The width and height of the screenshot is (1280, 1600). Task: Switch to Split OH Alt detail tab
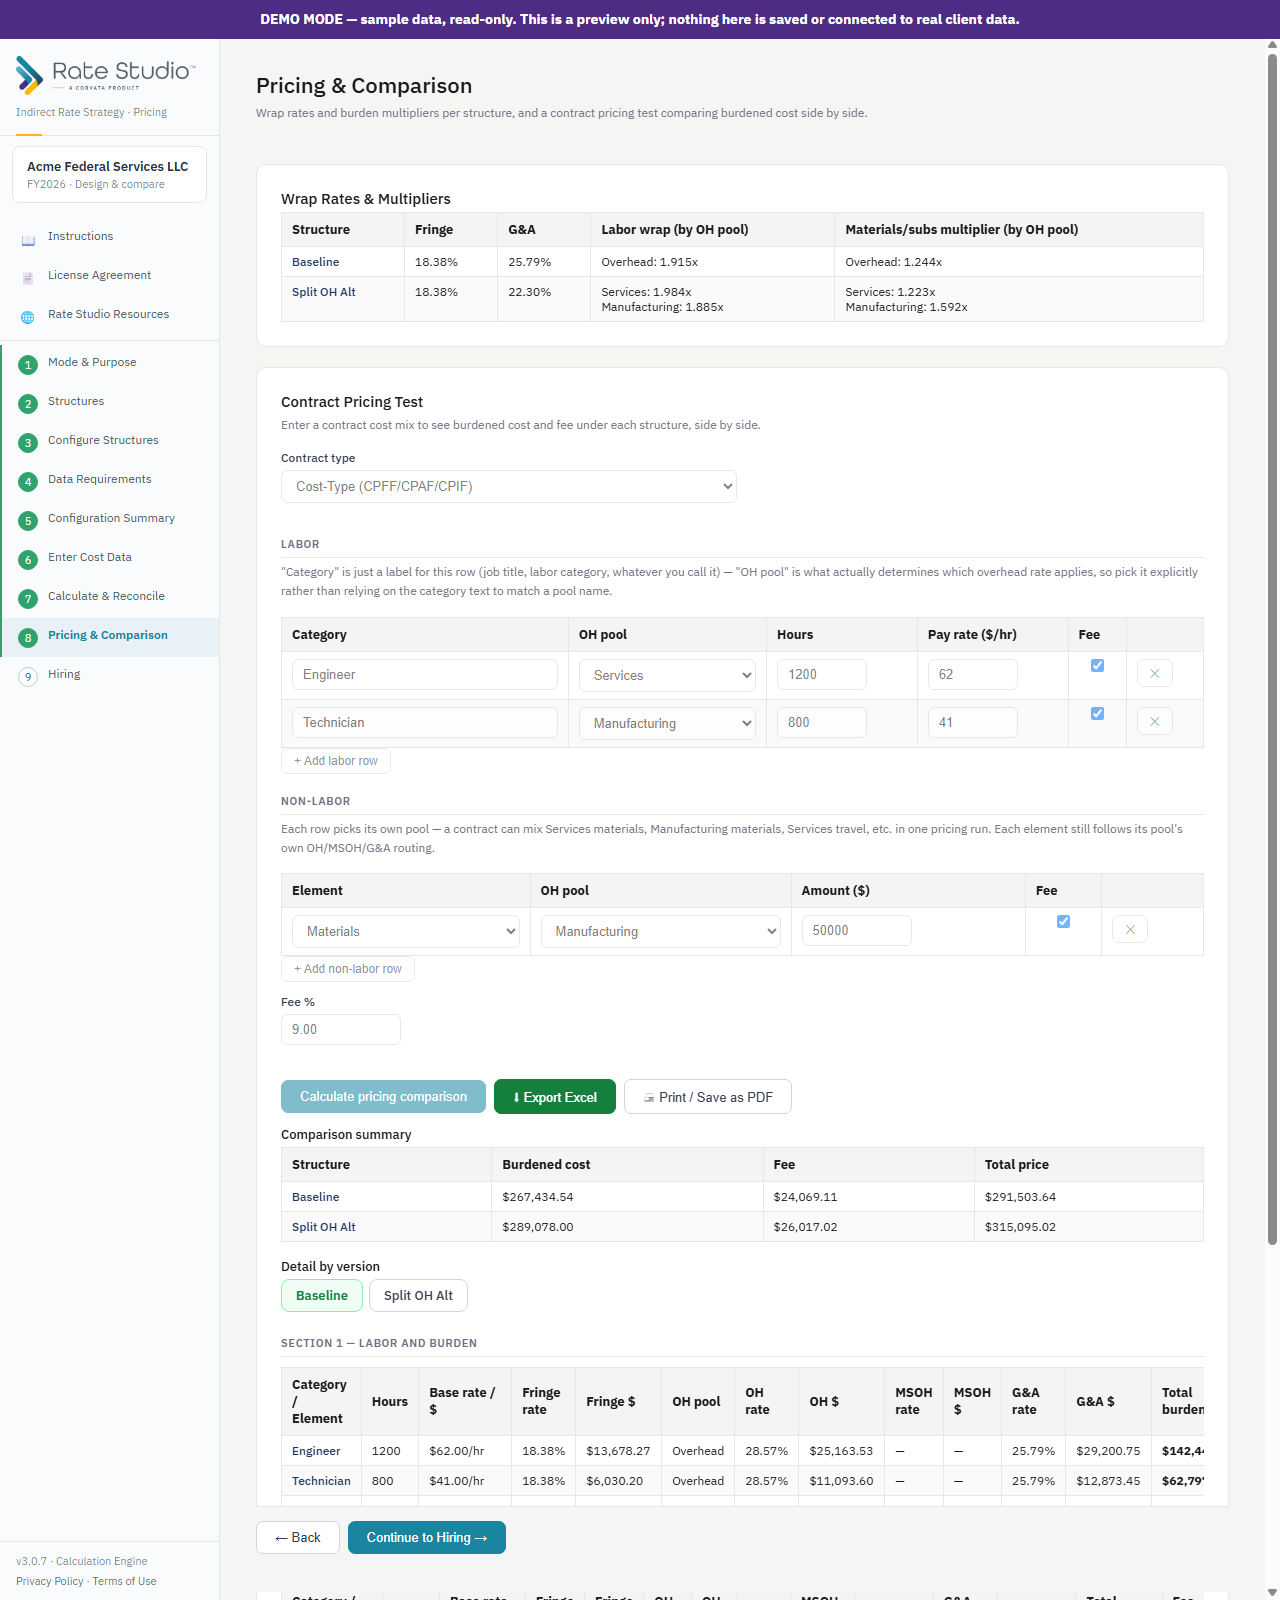click(x=418, y=1296)
